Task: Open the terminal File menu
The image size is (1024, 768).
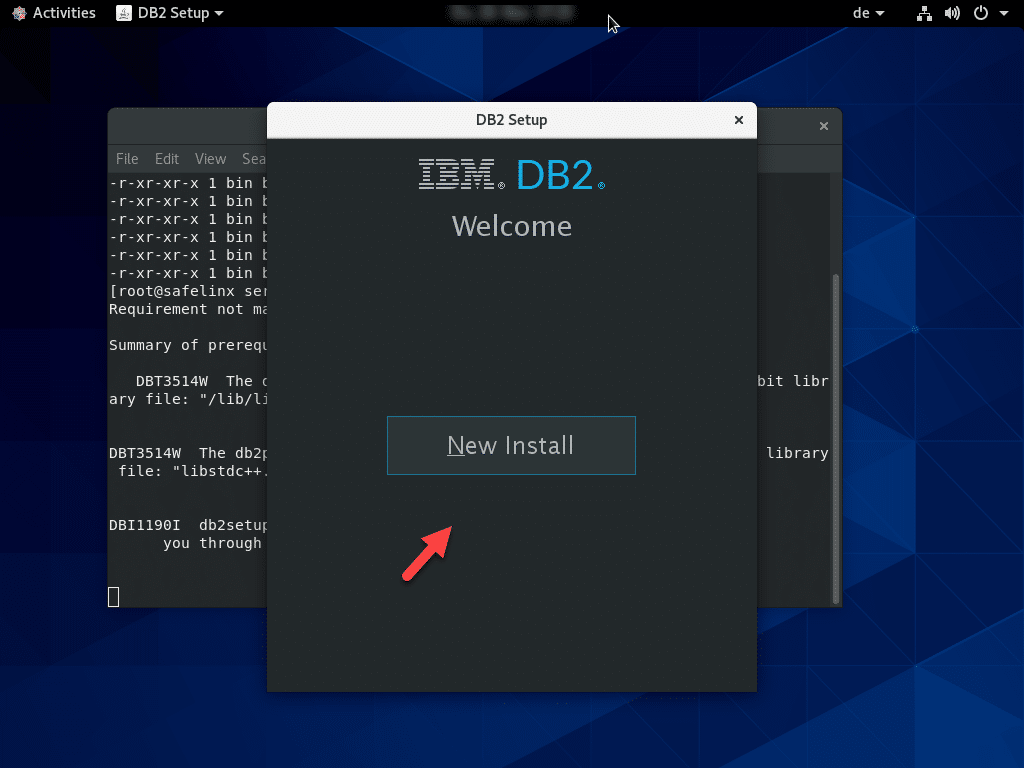Action: tap(127, 159)
